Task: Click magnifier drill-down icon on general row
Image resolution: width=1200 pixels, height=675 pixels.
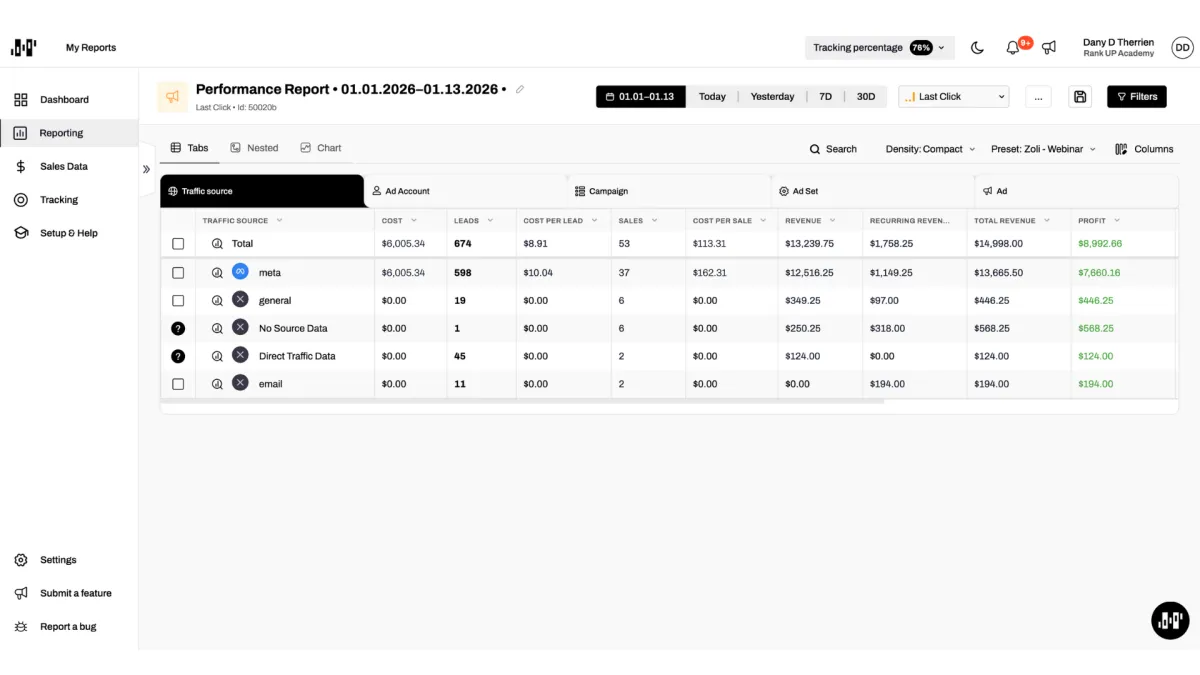Action: [x=217, y=301]
